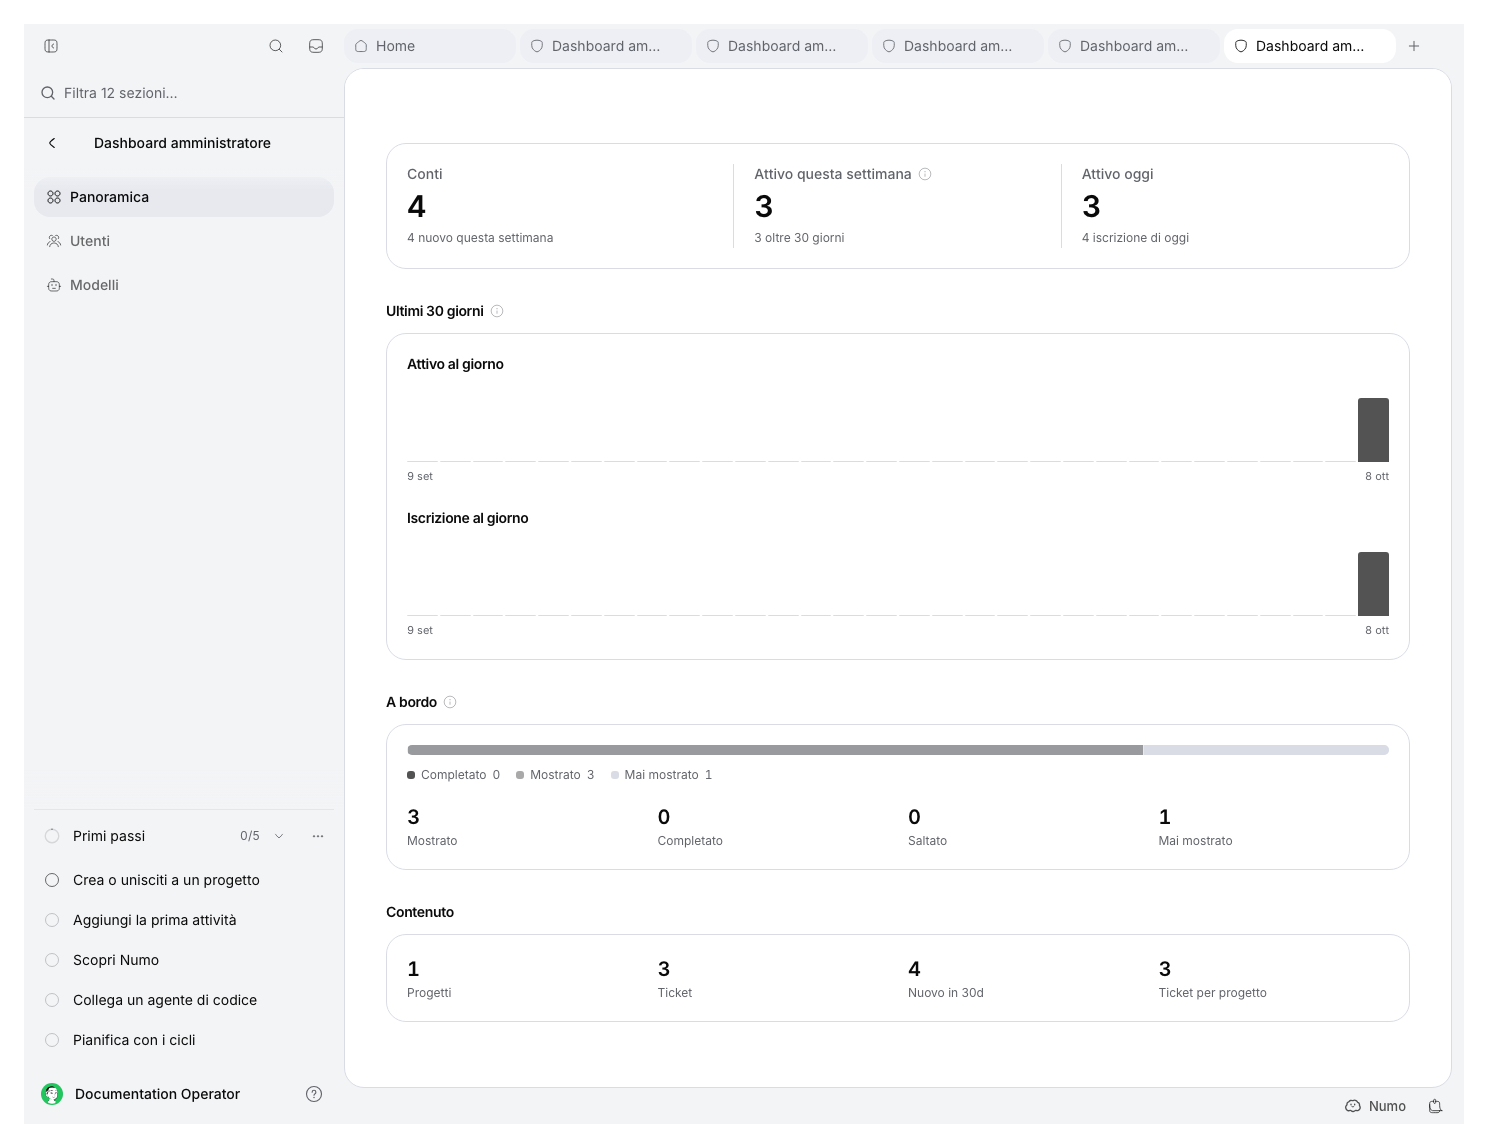Check off Scopri Numo step
This screenshot has width=1488, height=1148.
[52, 960]
